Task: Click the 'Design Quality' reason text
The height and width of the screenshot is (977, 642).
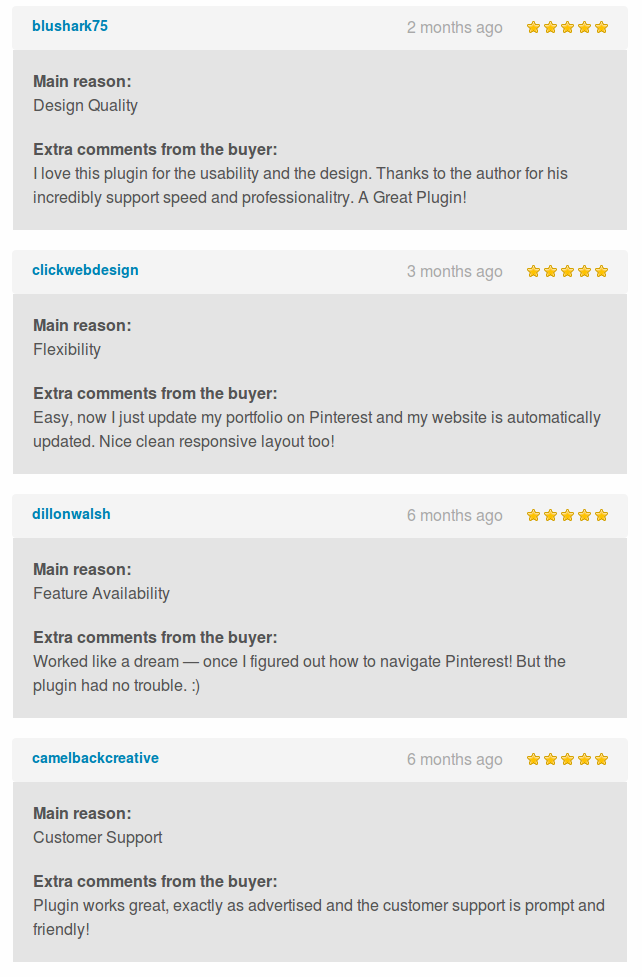Action: click(x=85, y=106)
